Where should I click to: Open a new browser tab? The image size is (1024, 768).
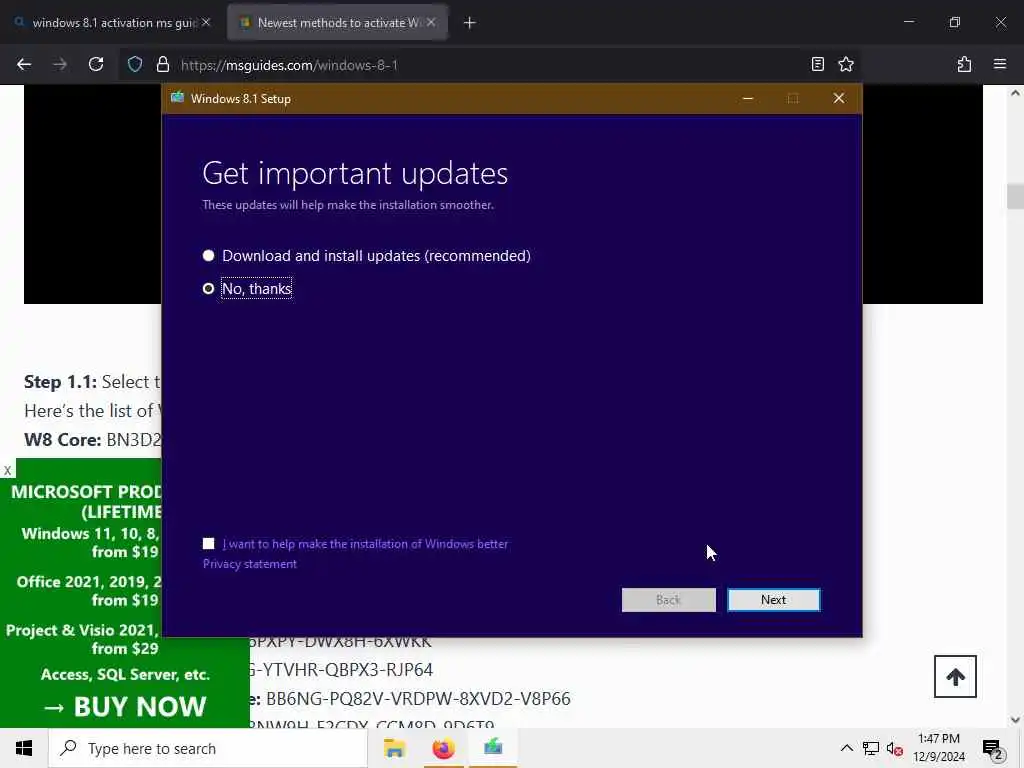click(x=470, y=23)
